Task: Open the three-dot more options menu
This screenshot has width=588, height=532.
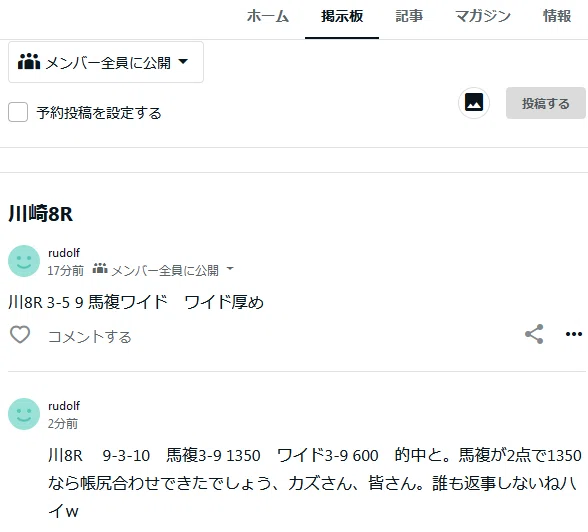Action: point(574,334)
